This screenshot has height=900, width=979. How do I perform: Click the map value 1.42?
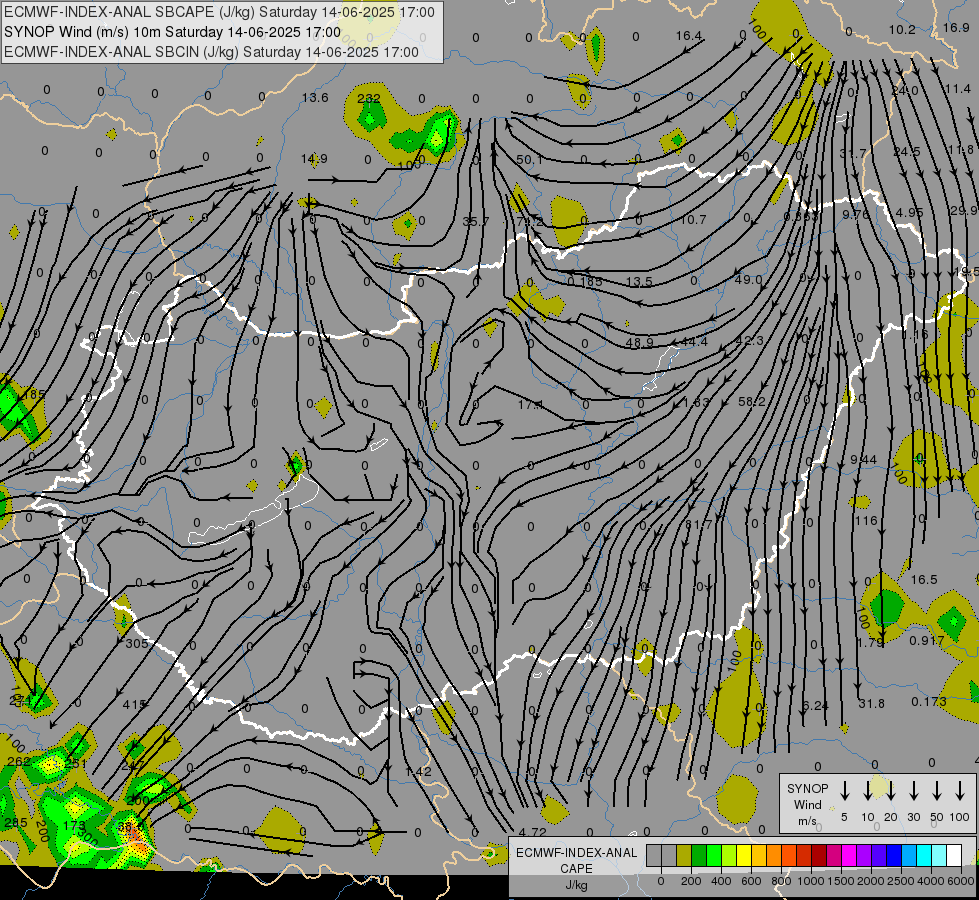pos(418,771)
